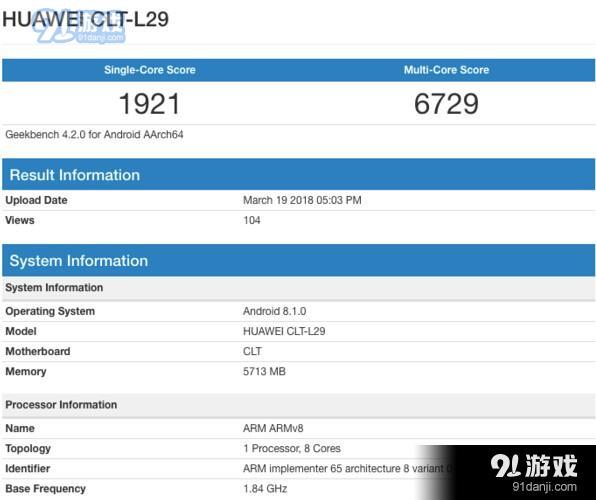Select the date March 19 2018 05:03 PM
This screenshot has height=500, width=596.
302,200
